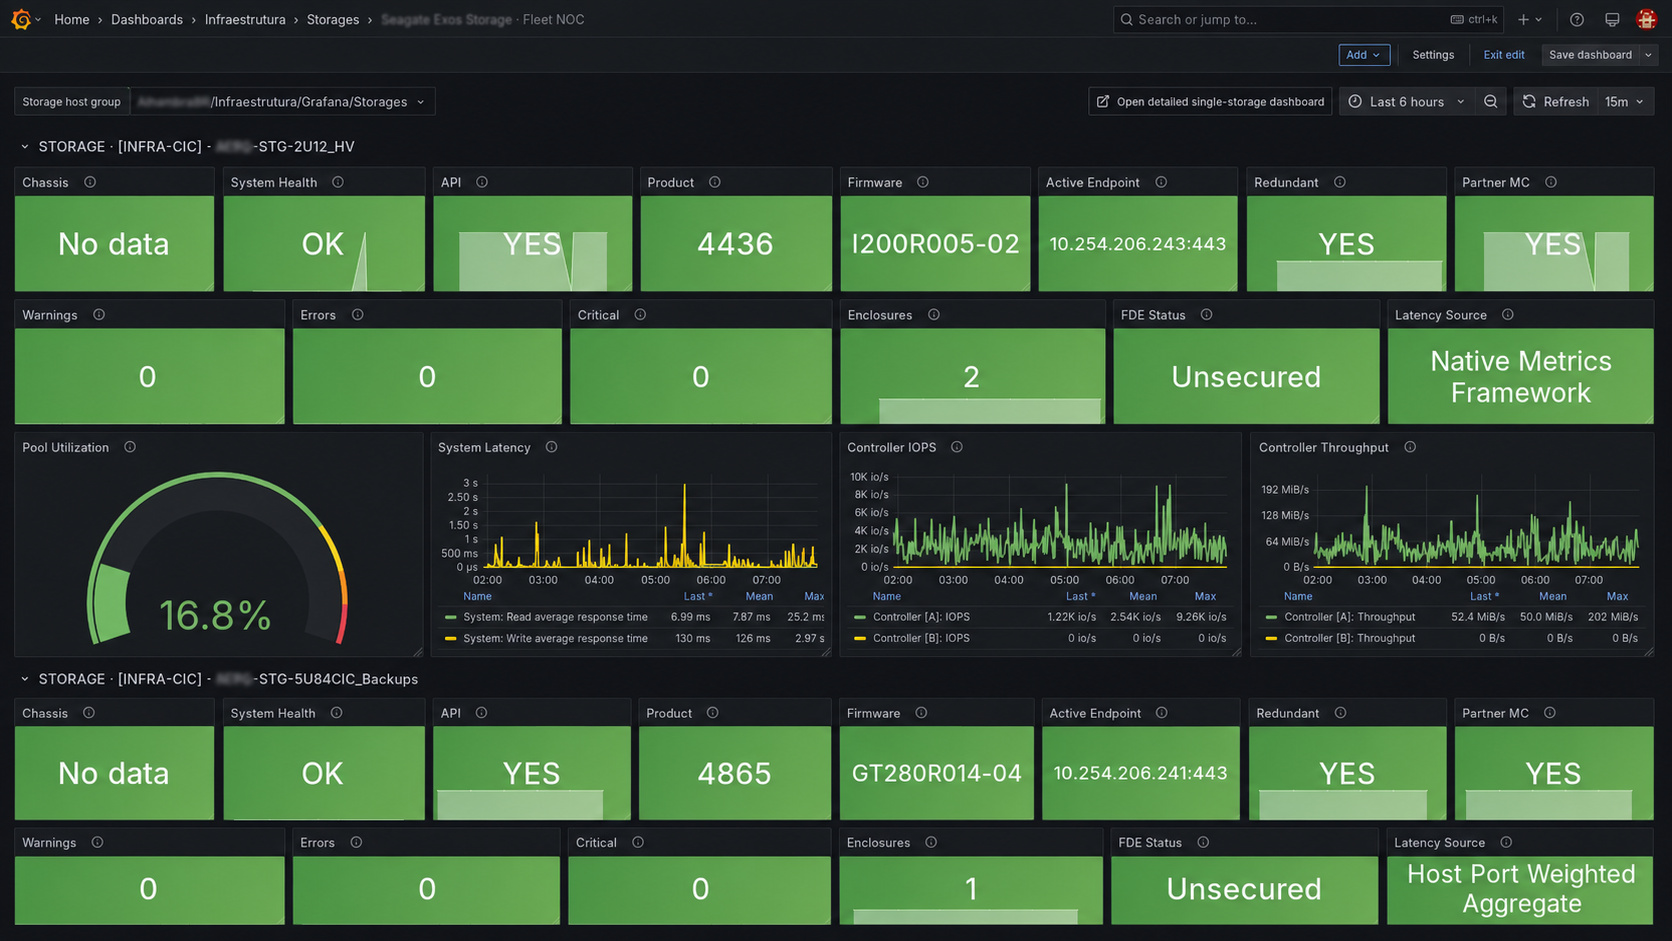Click the news feed monitor icon

(1612, 19)
